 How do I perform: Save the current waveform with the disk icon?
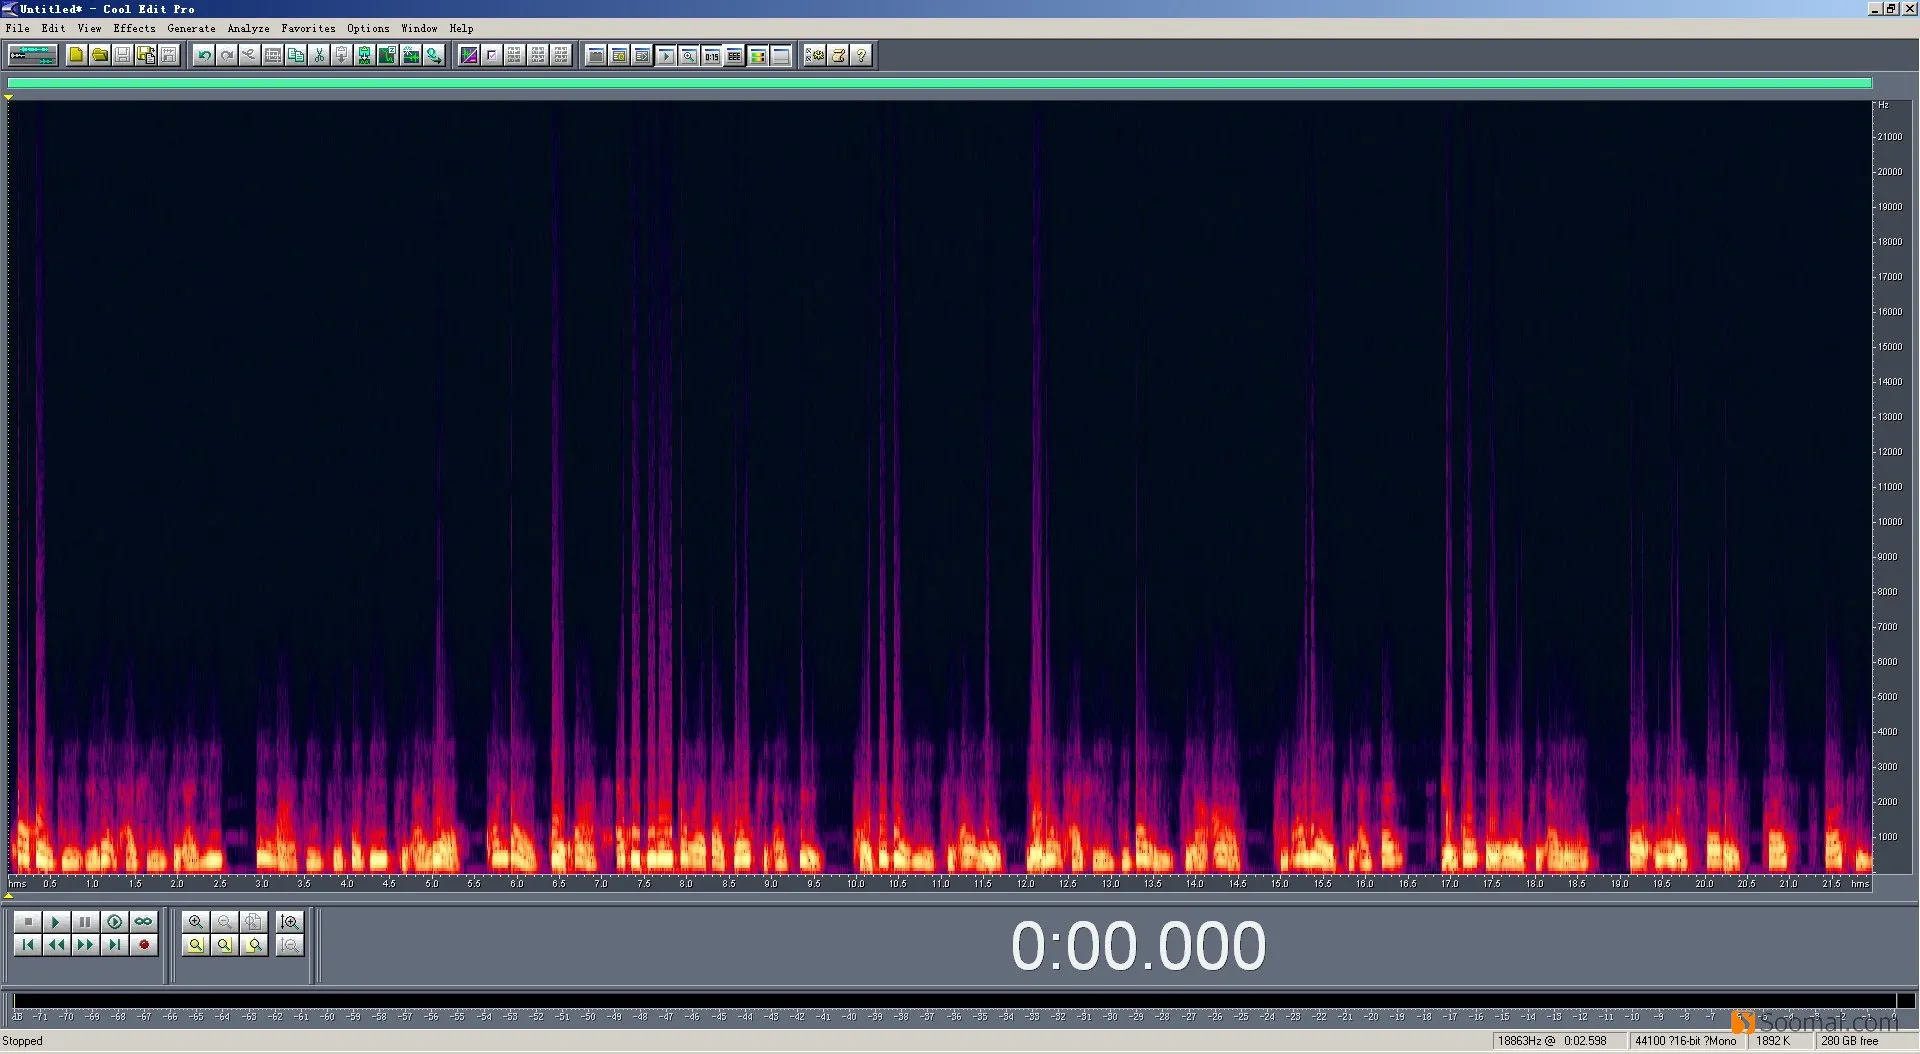point(123,55)
